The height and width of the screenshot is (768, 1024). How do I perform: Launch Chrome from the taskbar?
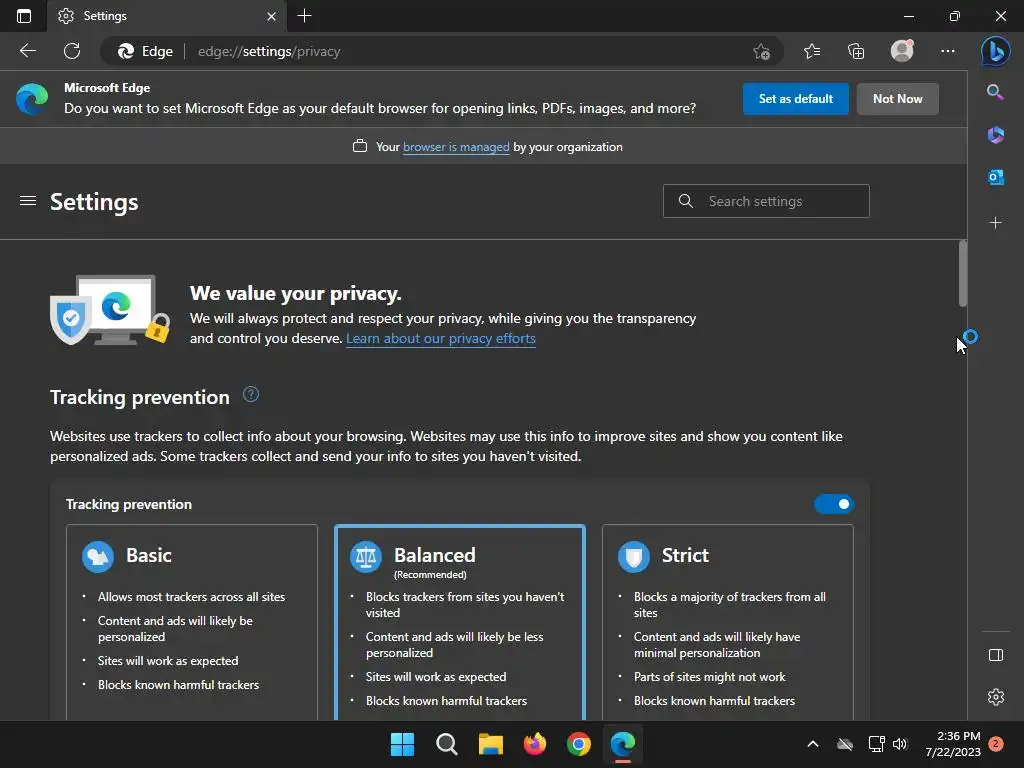click(579, 744)
